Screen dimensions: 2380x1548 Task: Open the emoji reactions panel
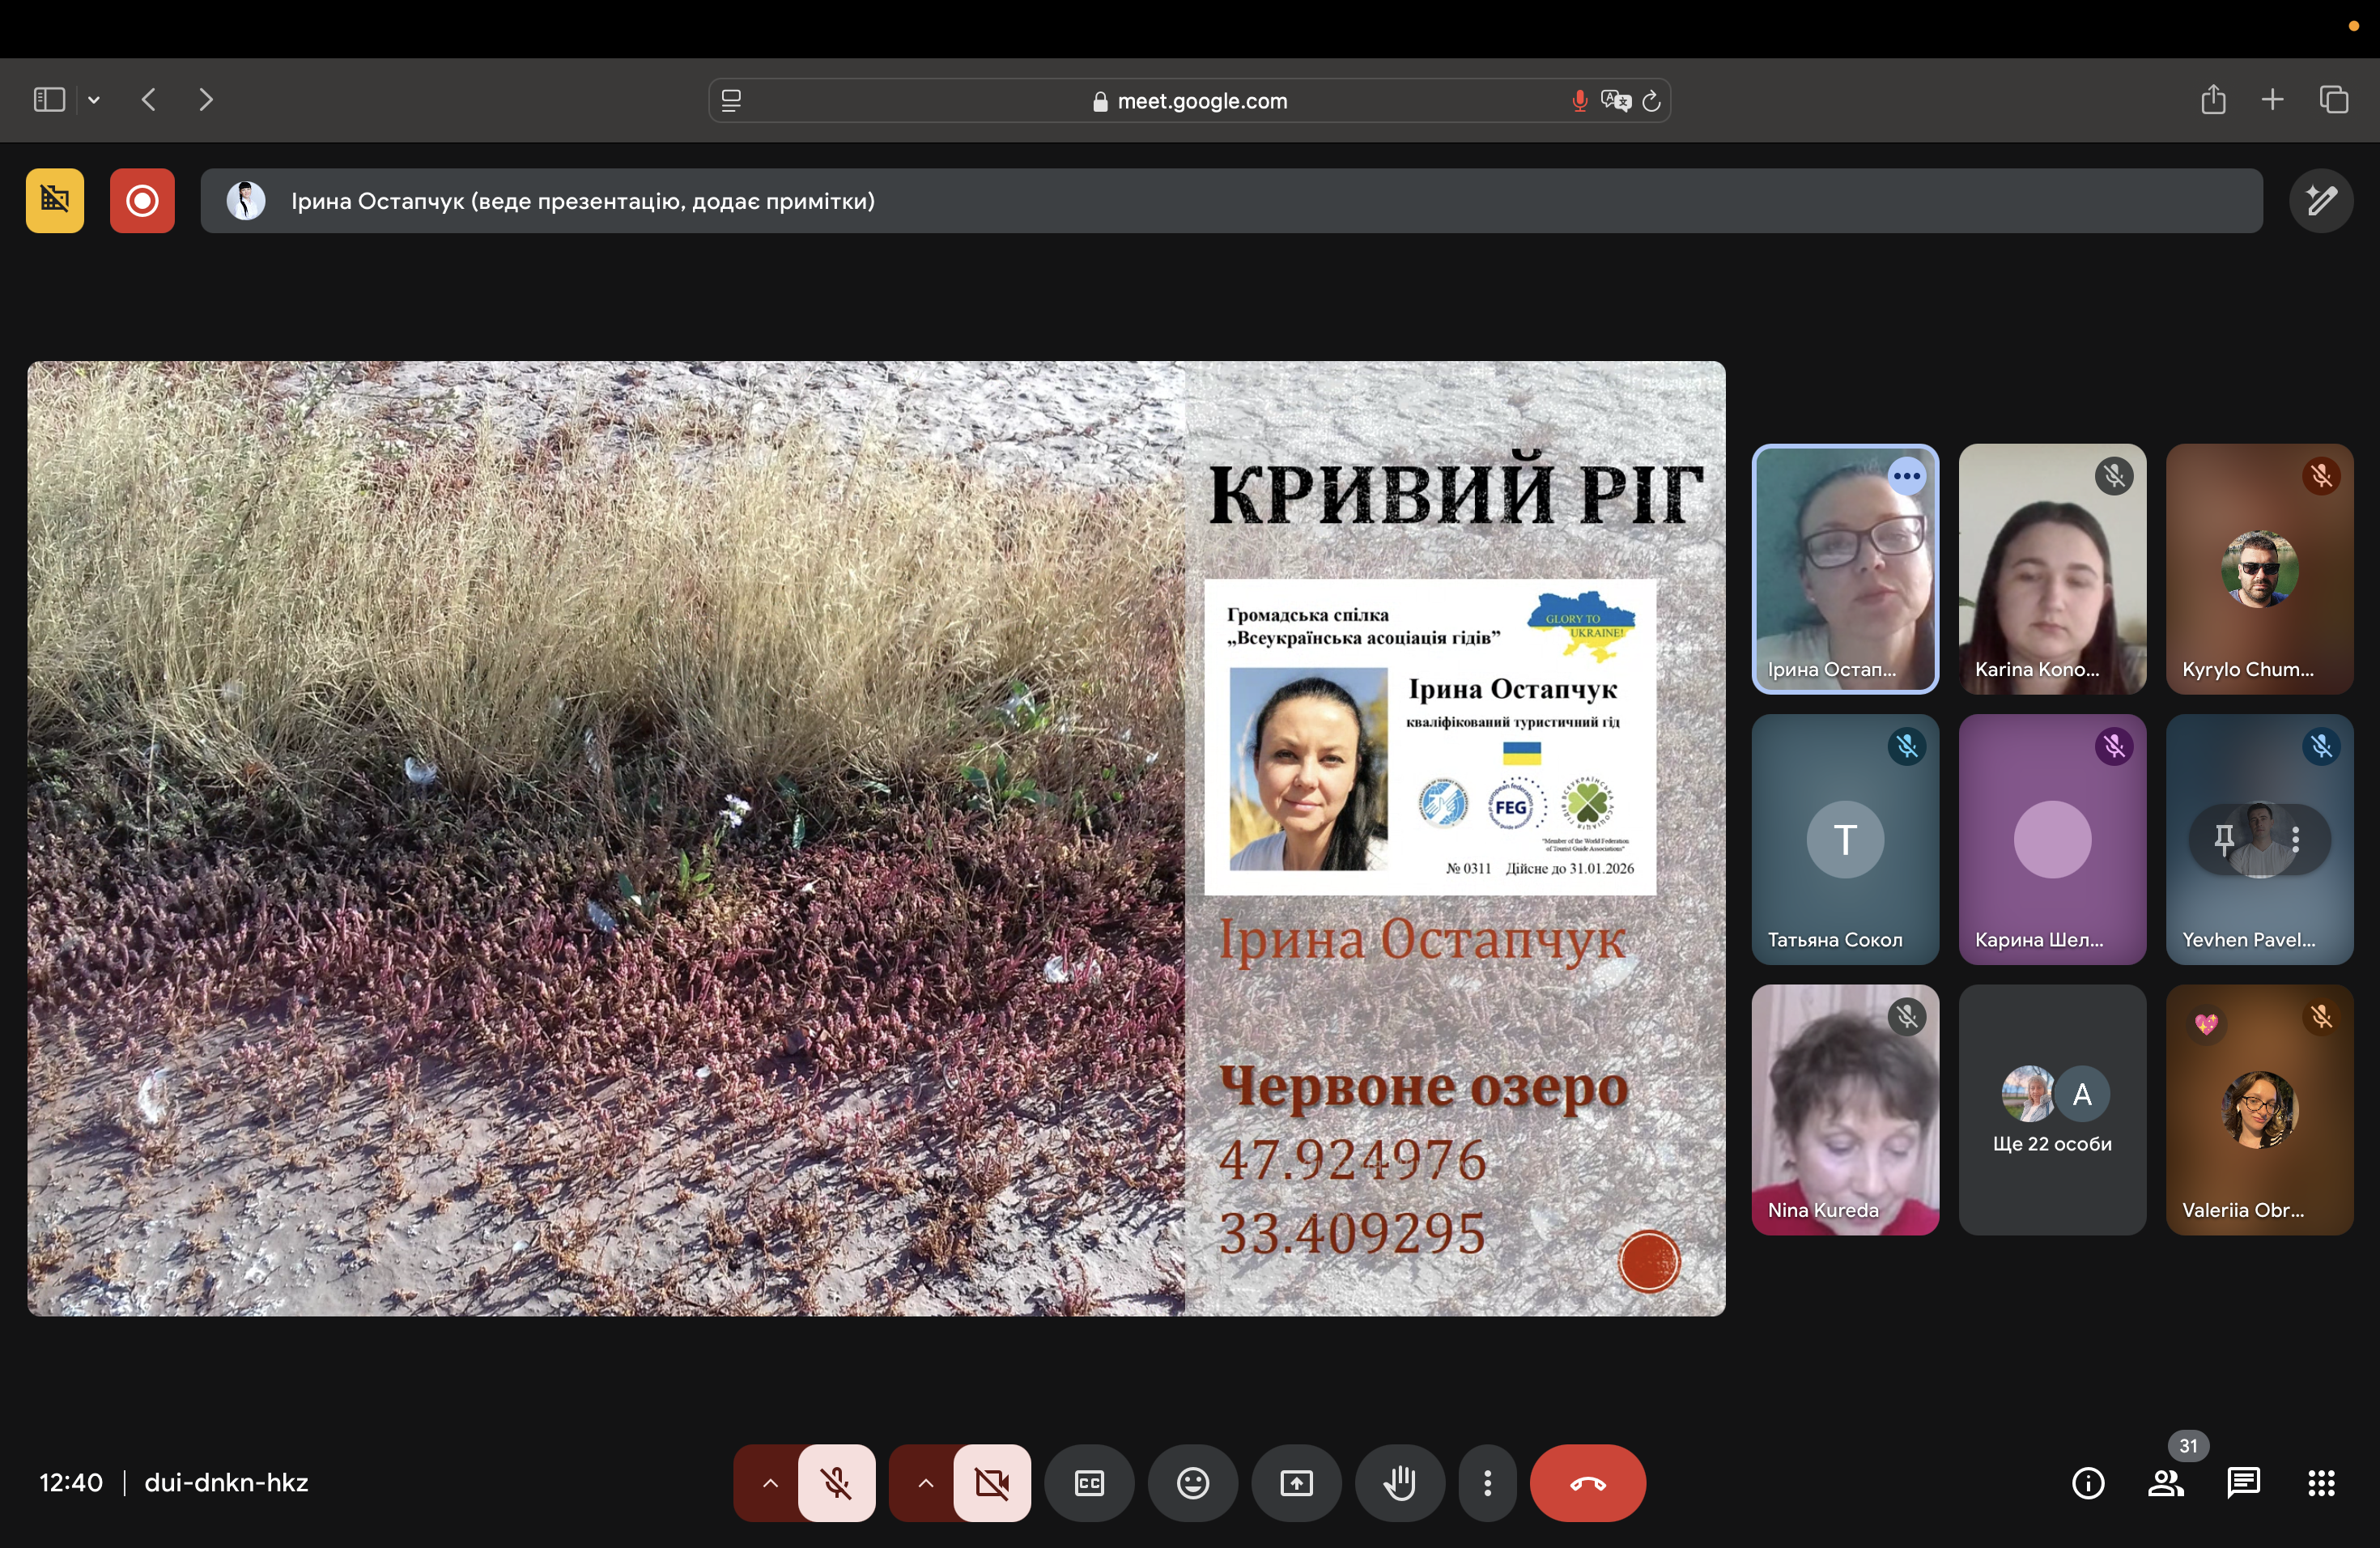coord(1192,1483)
